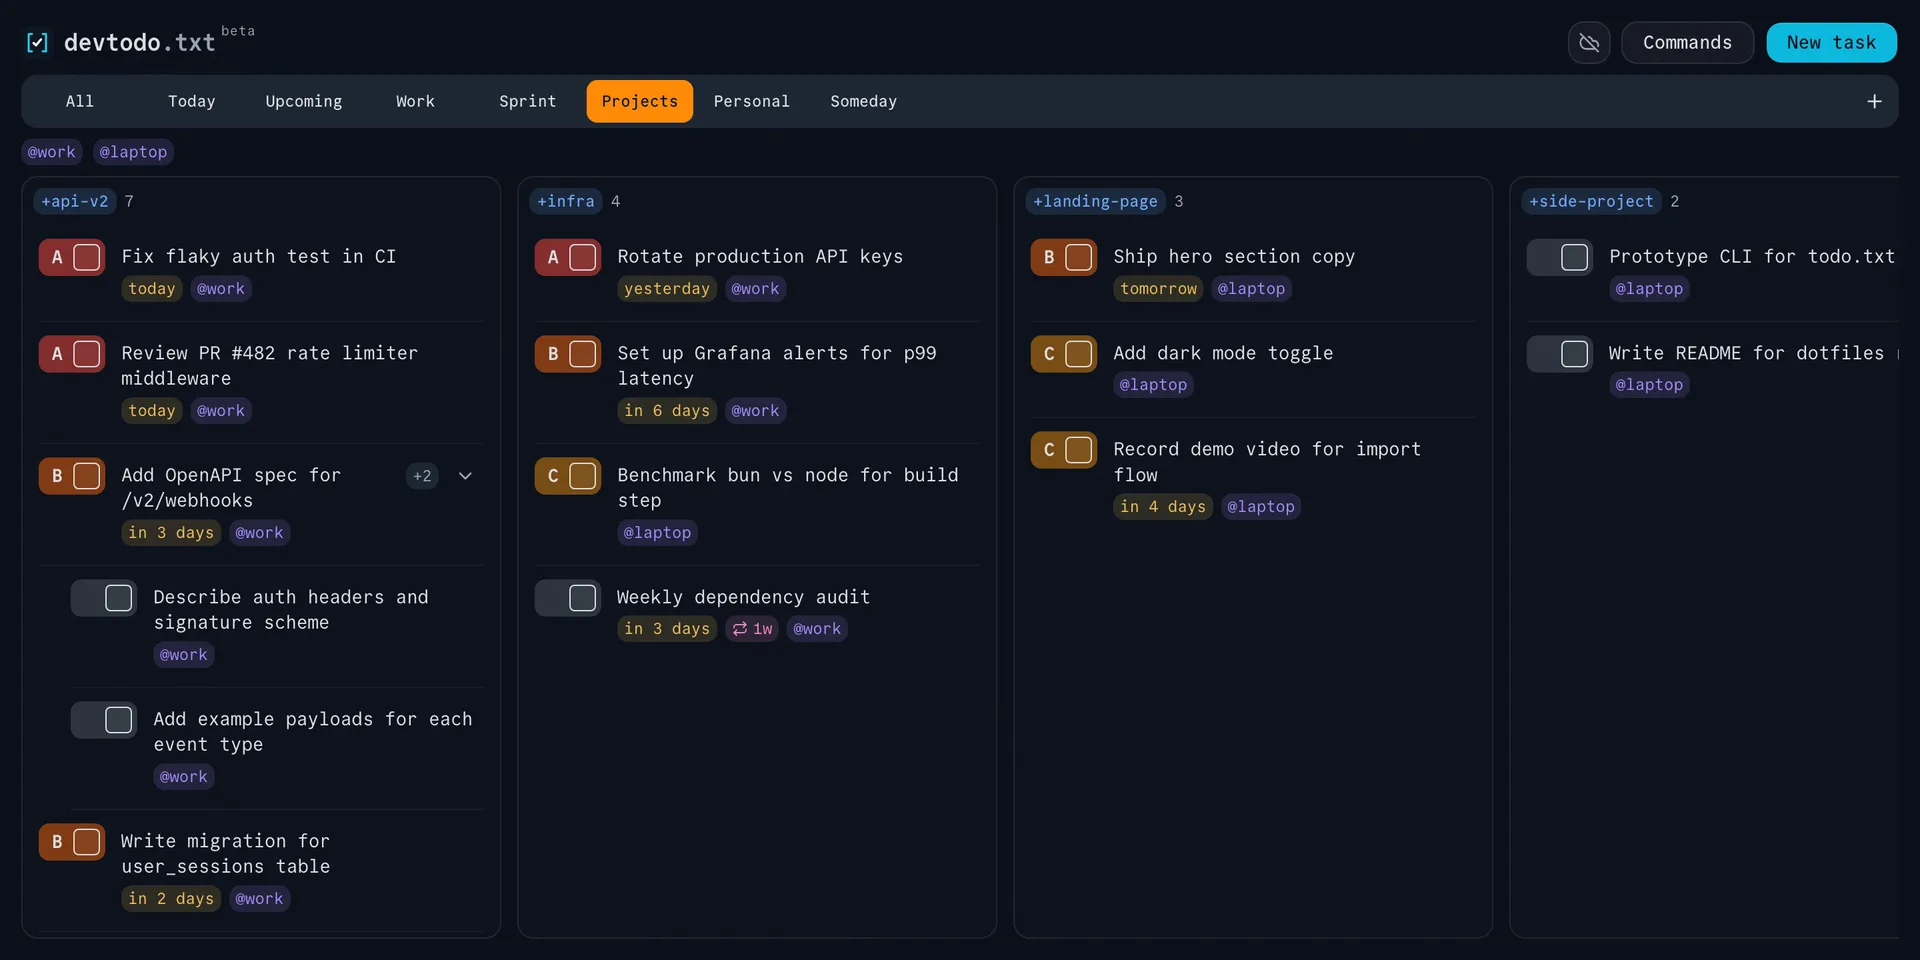This screenshot has height=960, width=1920.
Task: Click the +2 subtask count badge
Action: pos(422,476)
